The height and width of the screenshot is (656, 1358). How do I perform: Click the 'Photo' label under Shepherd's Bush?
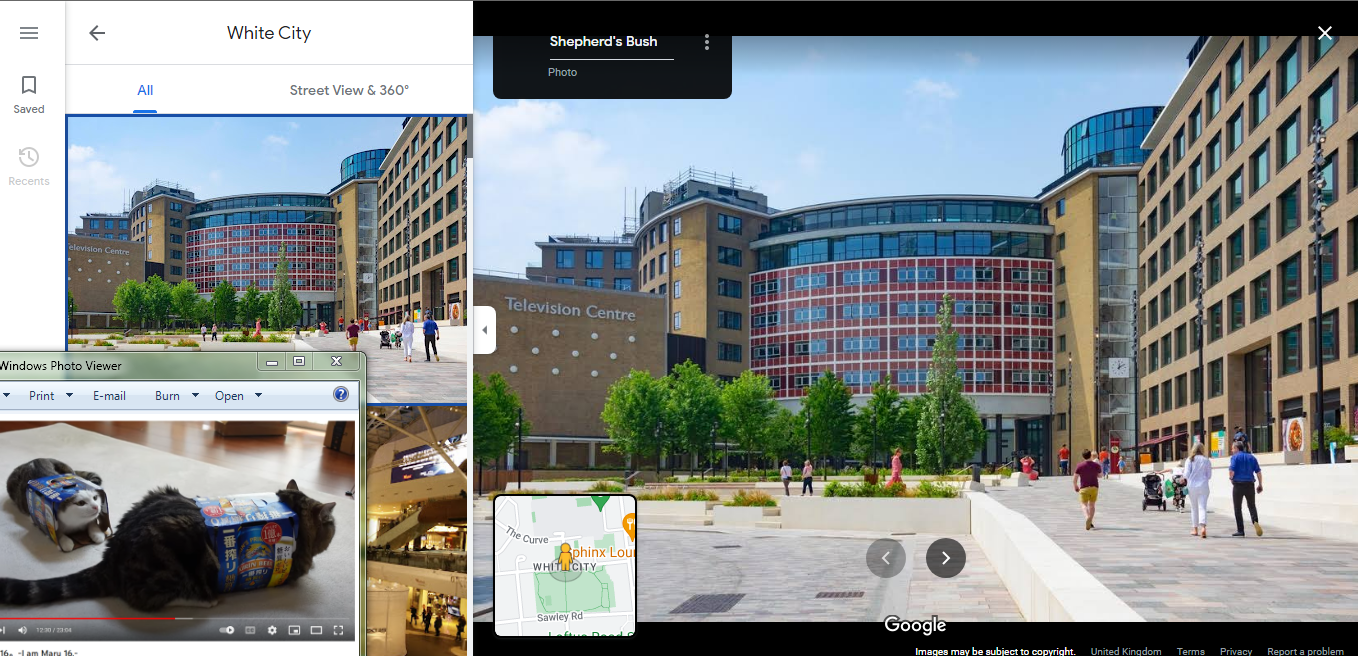pyautogui.click(x=563, y=72)
